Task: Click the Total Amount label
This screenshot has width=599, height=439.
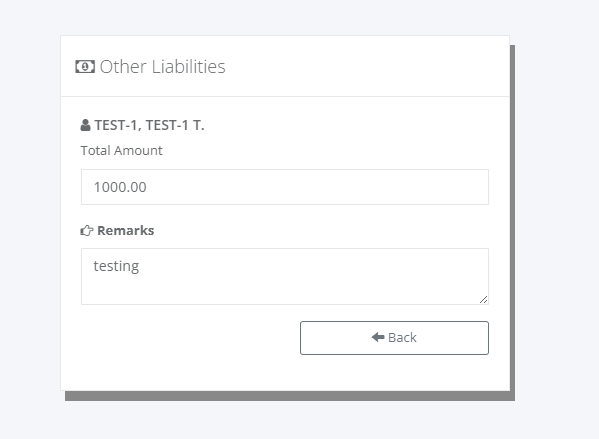Action: 121,151
